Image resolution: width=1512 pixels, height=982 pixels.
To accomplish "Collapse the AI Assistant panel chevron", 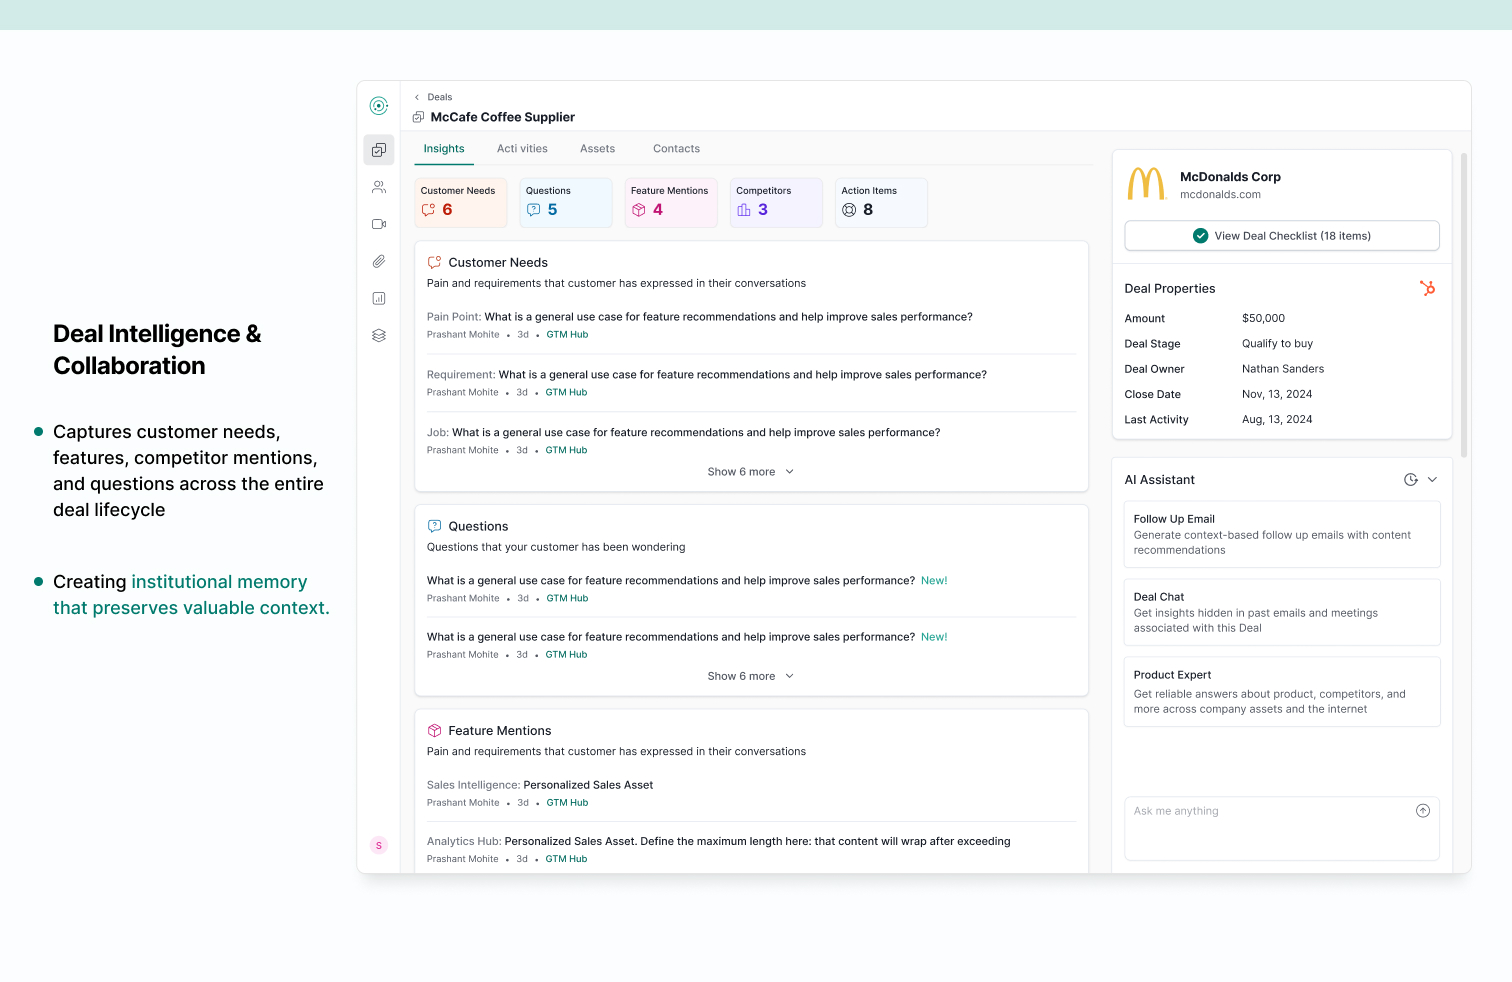I will (x=1432, y=480).
